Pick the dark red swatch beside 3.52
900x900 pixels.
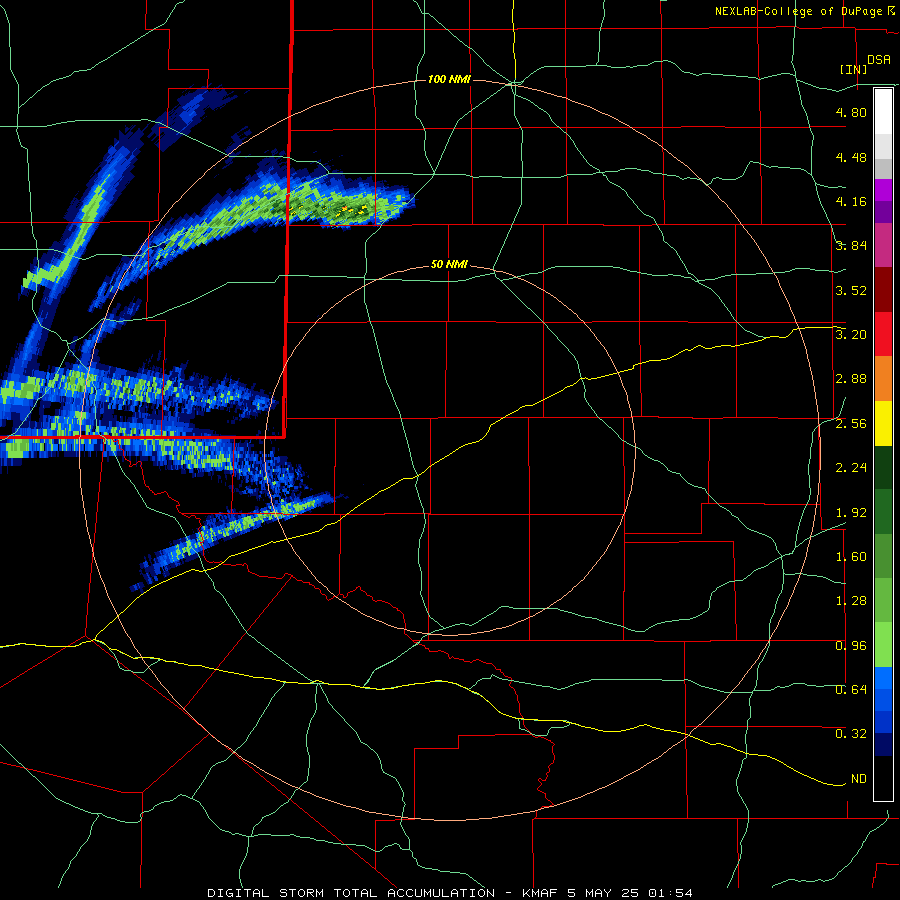tap(883, 290)
